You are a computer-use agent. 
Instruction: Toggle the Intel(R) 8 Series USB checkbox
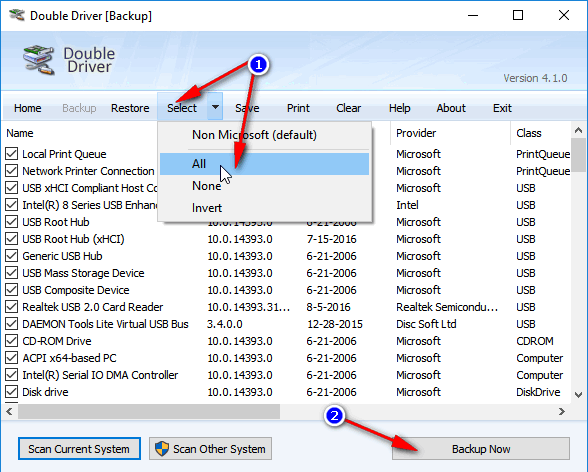11,205
